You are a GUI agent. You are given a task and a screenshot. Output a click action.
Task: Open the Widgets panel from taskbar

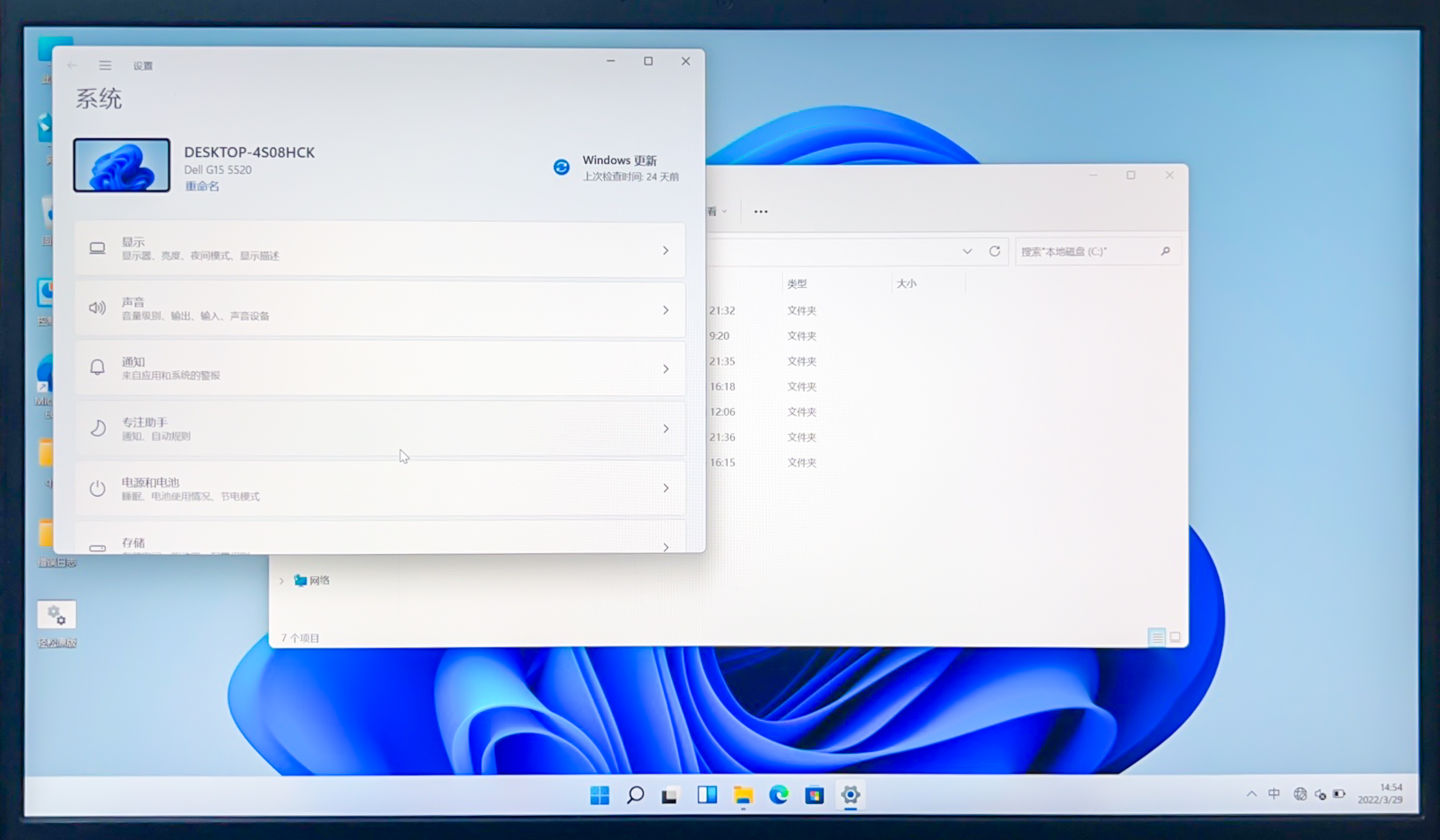pyautogui.click(x=707, y=795)
